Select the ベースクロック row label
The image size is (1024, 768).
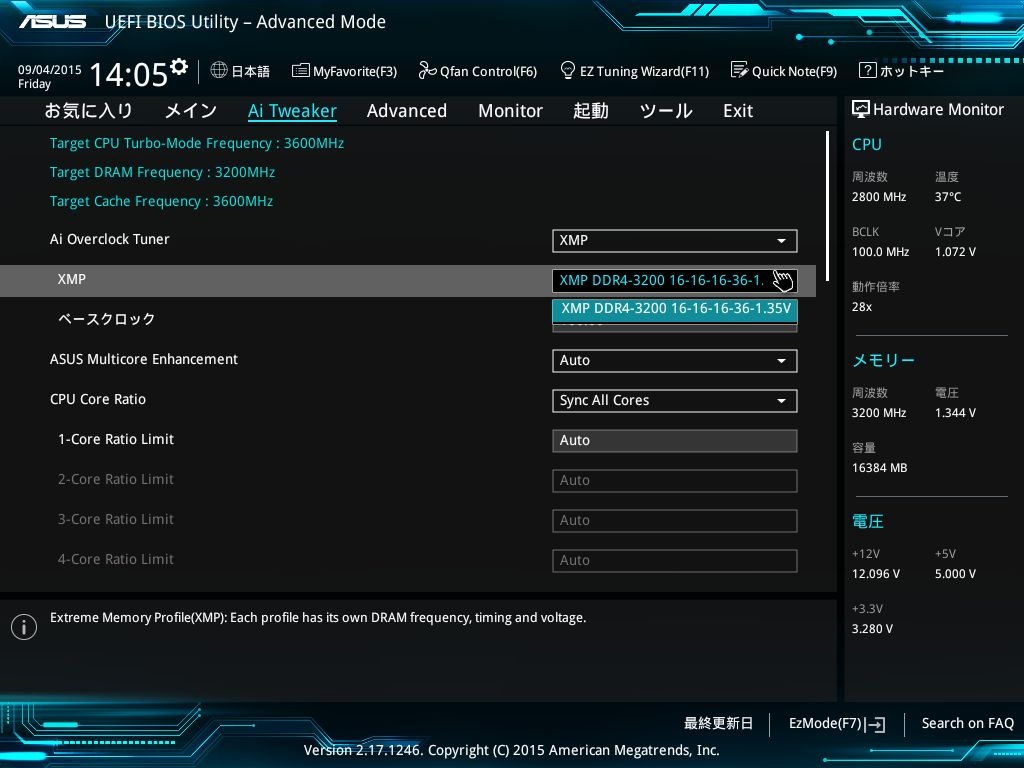coord(106,319)
